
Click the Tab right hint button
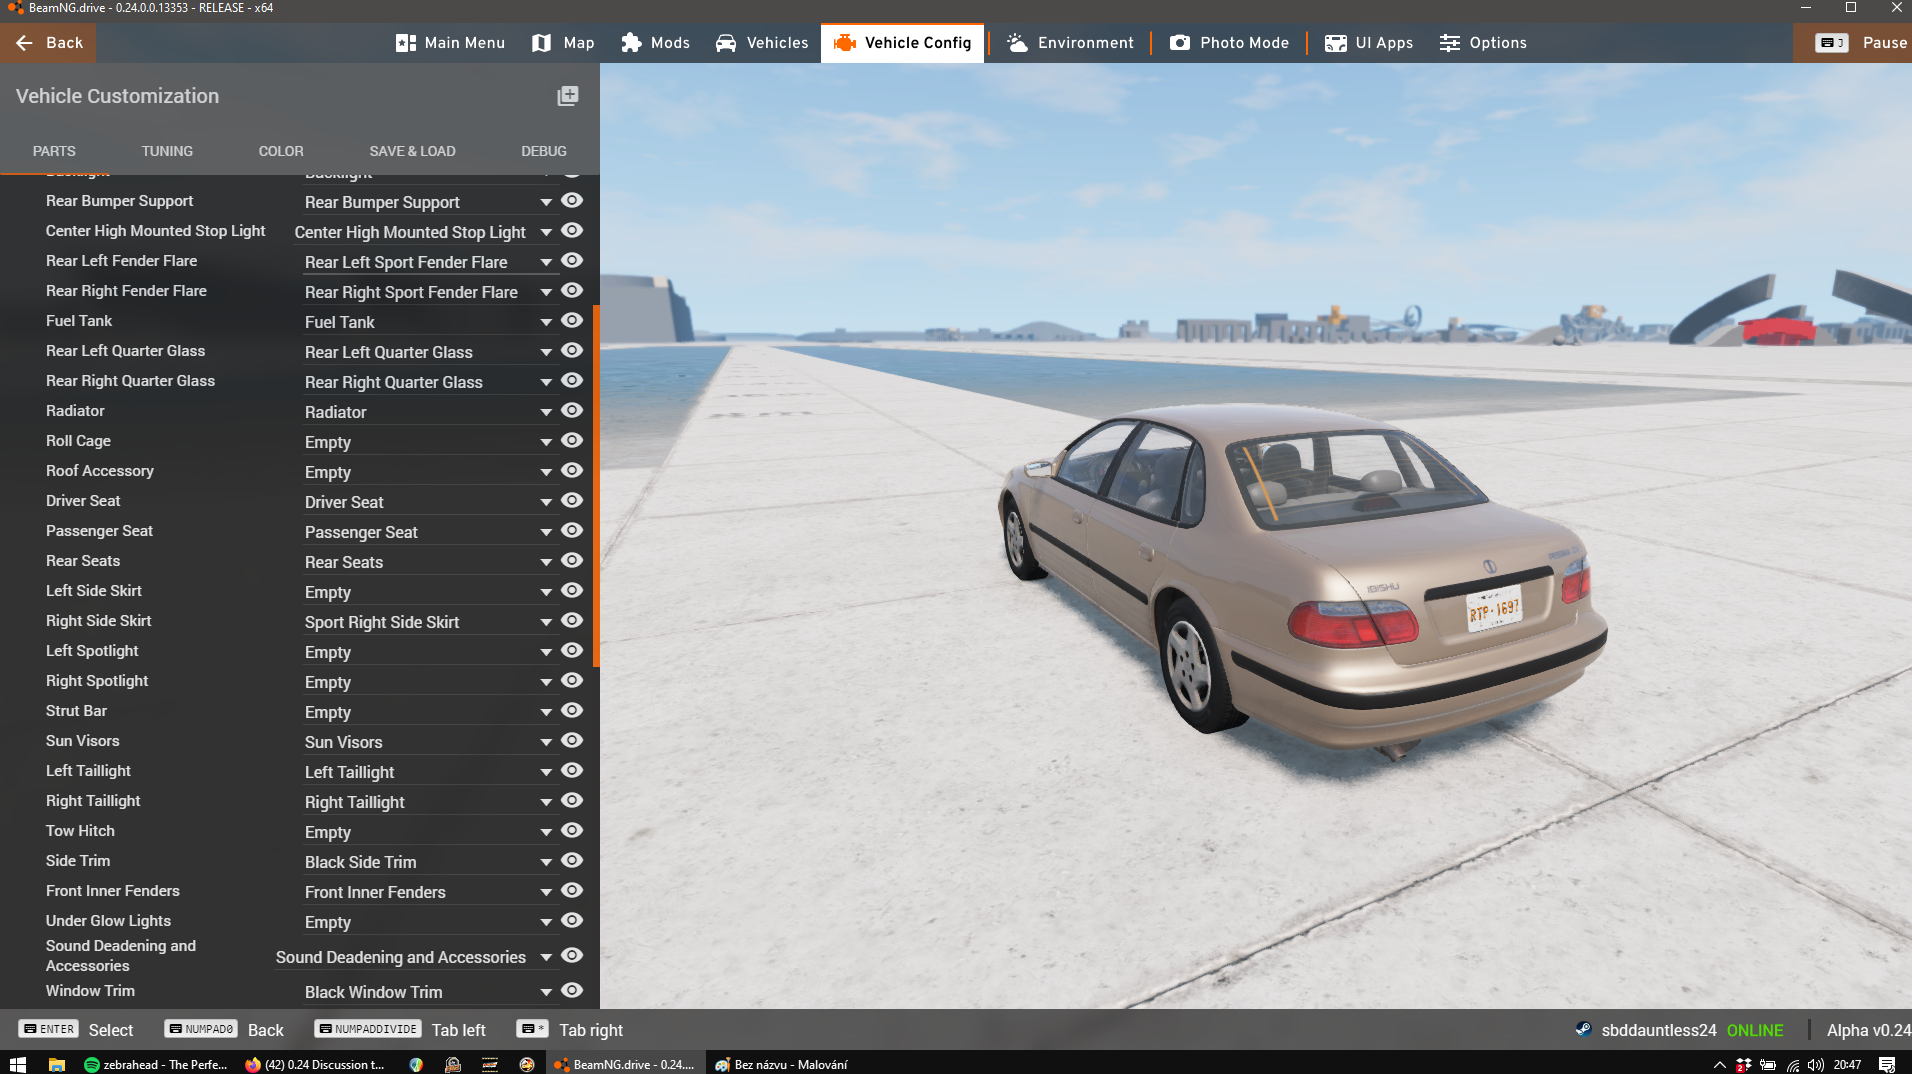(591, 1030)
